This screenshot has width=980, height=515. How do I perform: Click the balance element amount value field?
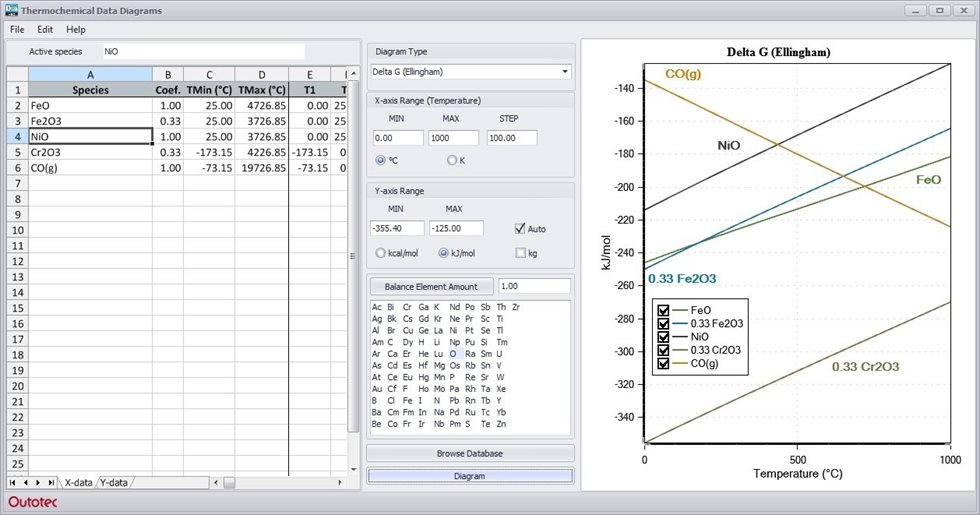coord(534,286)
